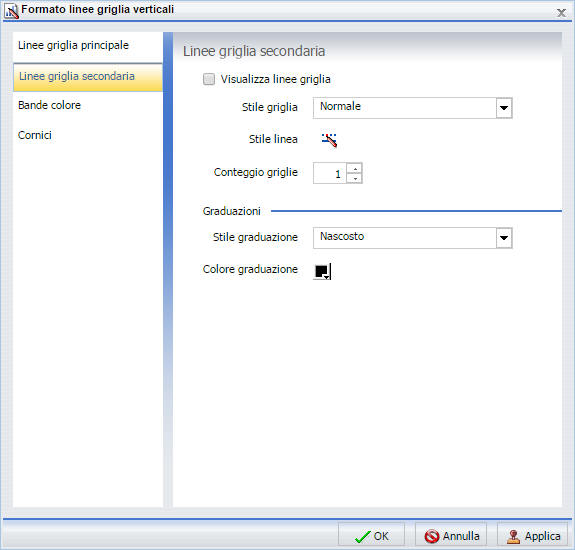This screenshot has width=575, height=550.
Task: Open the Colore graduazione black swatch
Action: coord(323,271)
